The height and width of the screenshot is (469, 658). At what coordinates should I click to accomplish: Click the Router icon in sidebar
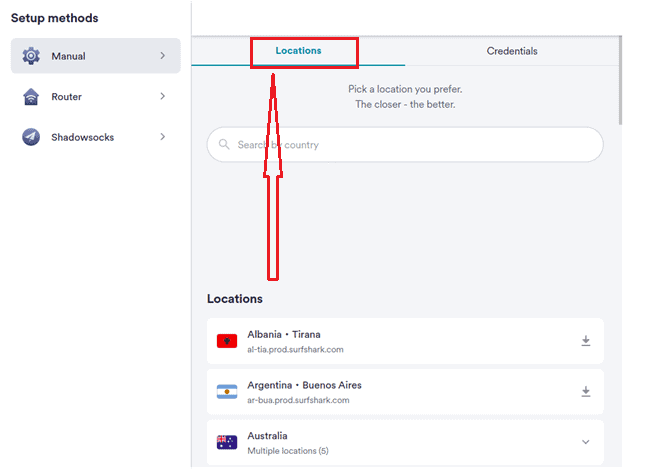(31, 97)
